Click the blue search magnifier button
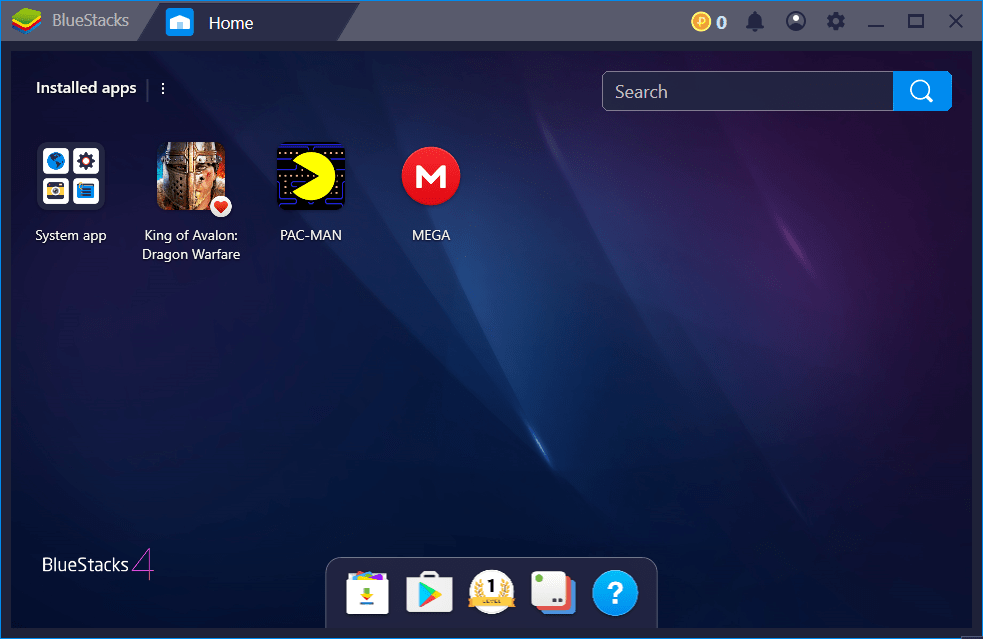Screen dimensions: 983x639 [922, 91]
